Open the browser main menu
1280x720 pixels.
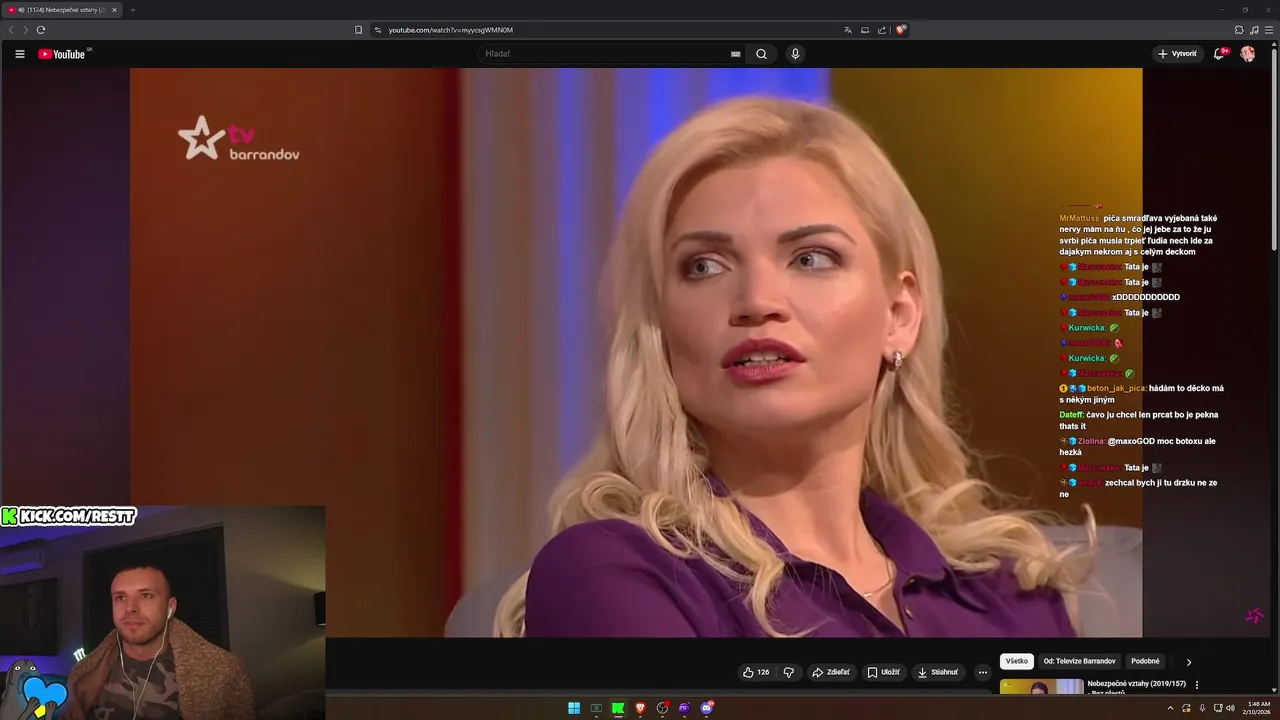click(x=1269, y=30)
